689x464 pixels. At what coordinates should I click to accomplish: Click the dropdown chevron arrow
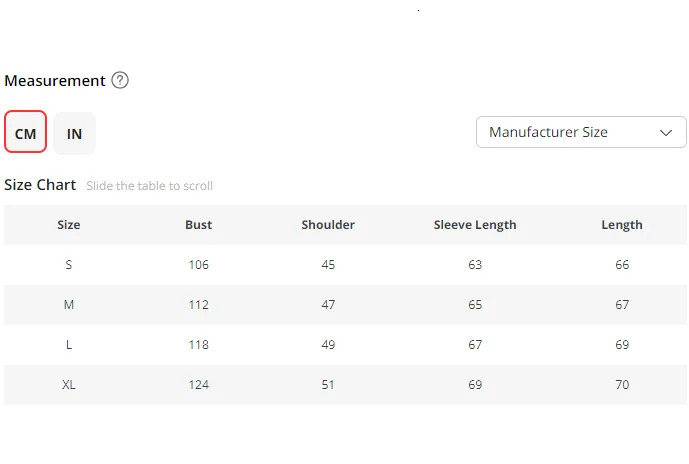tap(666, 132)
